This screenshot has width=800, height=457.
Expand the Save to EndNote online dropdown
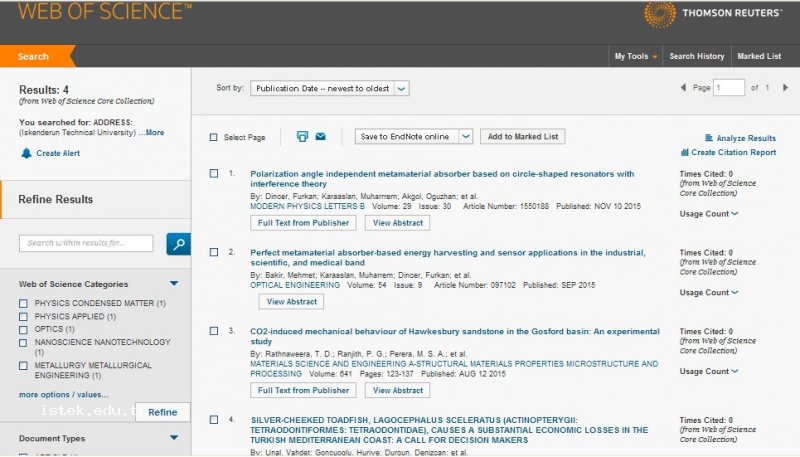point(466,136)
